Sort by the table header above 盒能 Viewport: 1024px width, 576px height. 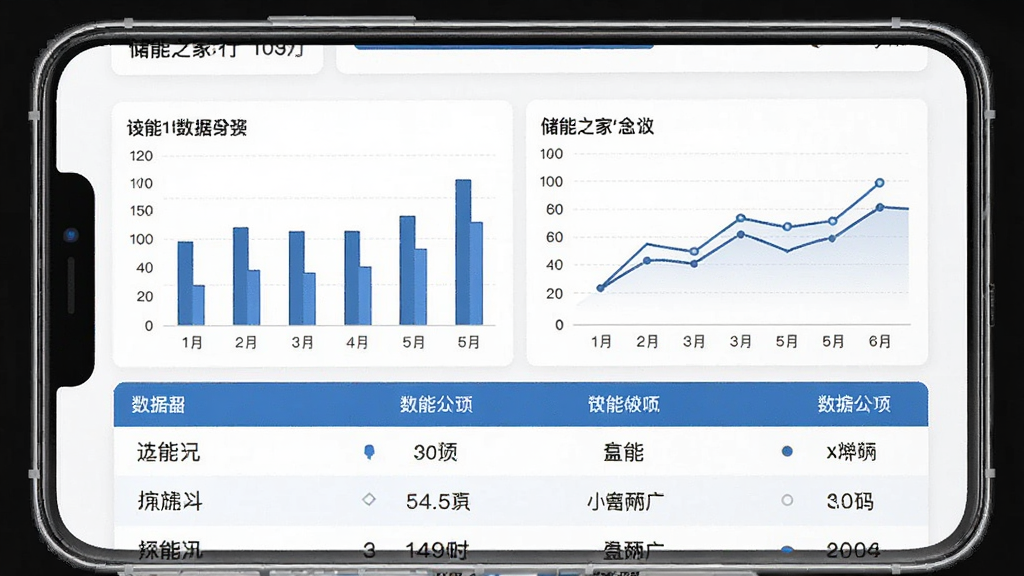pyautogui.click(x=624, y=404)
